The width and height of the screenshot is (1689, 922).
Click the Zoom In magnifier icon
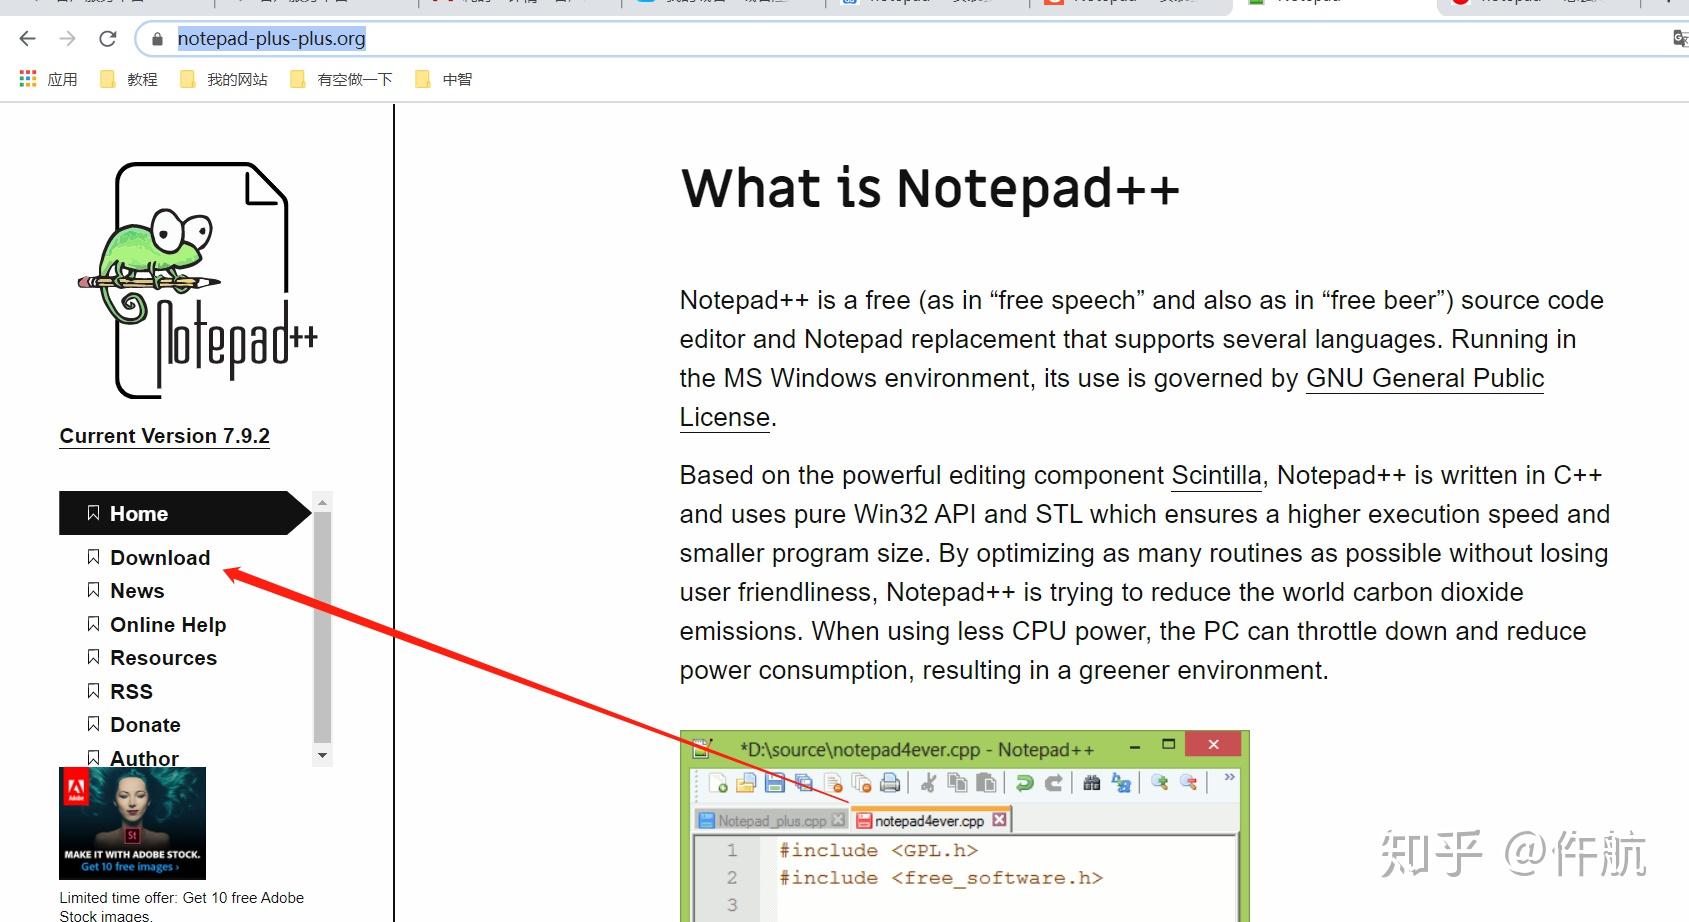pyautogui.click(x=1159, y=782)
